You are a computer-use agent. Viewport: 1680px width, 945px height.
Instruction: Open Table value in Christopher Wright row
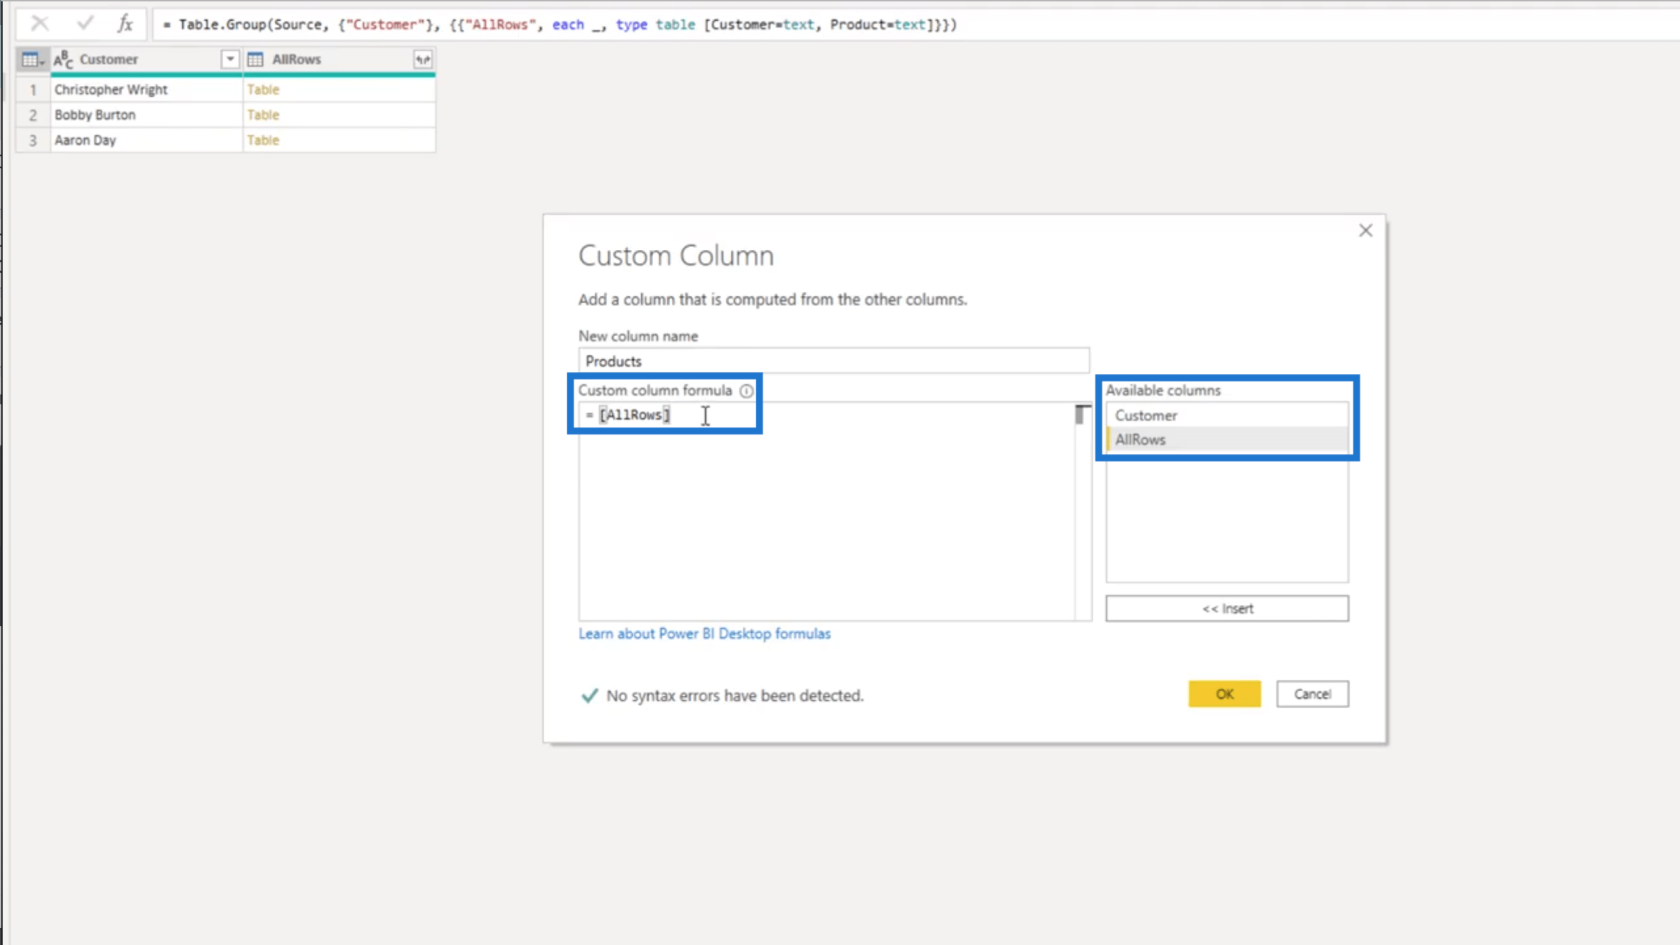[263, 89]
